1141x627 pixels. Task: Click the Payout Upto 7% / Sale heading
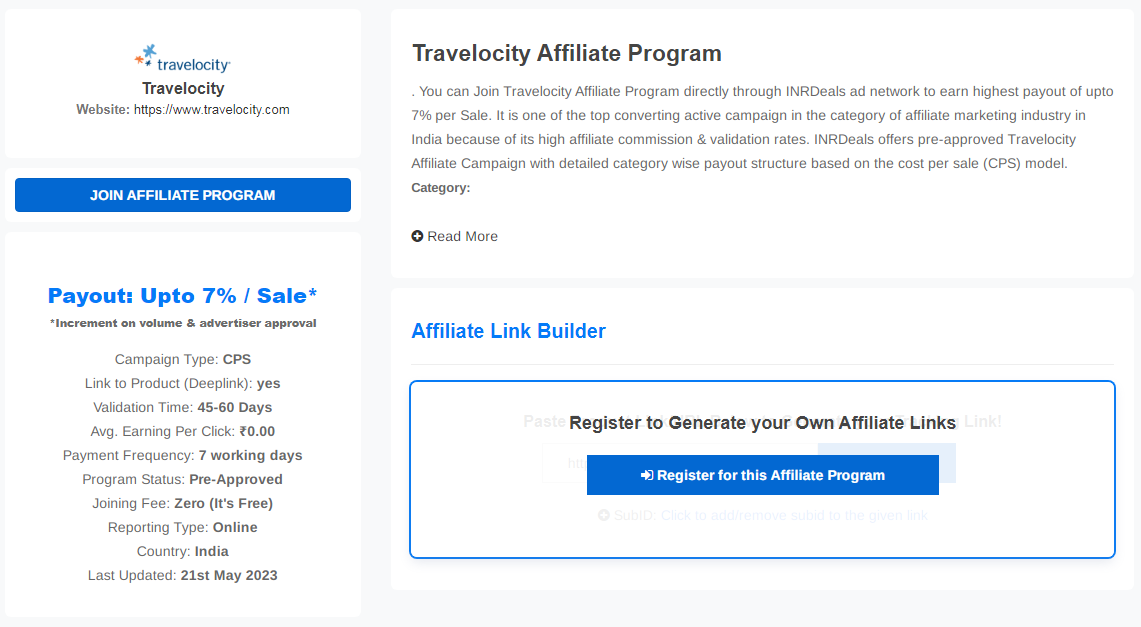[x=183, y=295]
